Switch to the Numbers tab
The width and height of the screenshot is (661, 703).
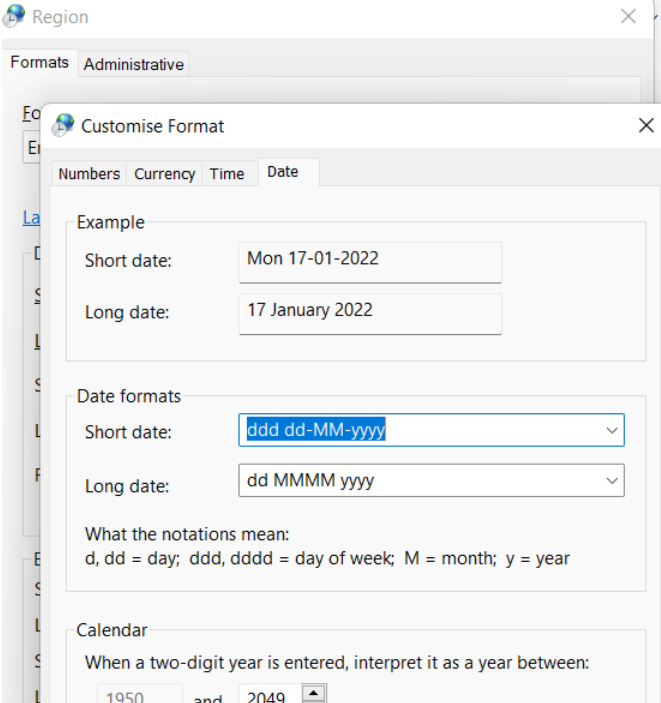pyautogui.click(x=89, y=174)
